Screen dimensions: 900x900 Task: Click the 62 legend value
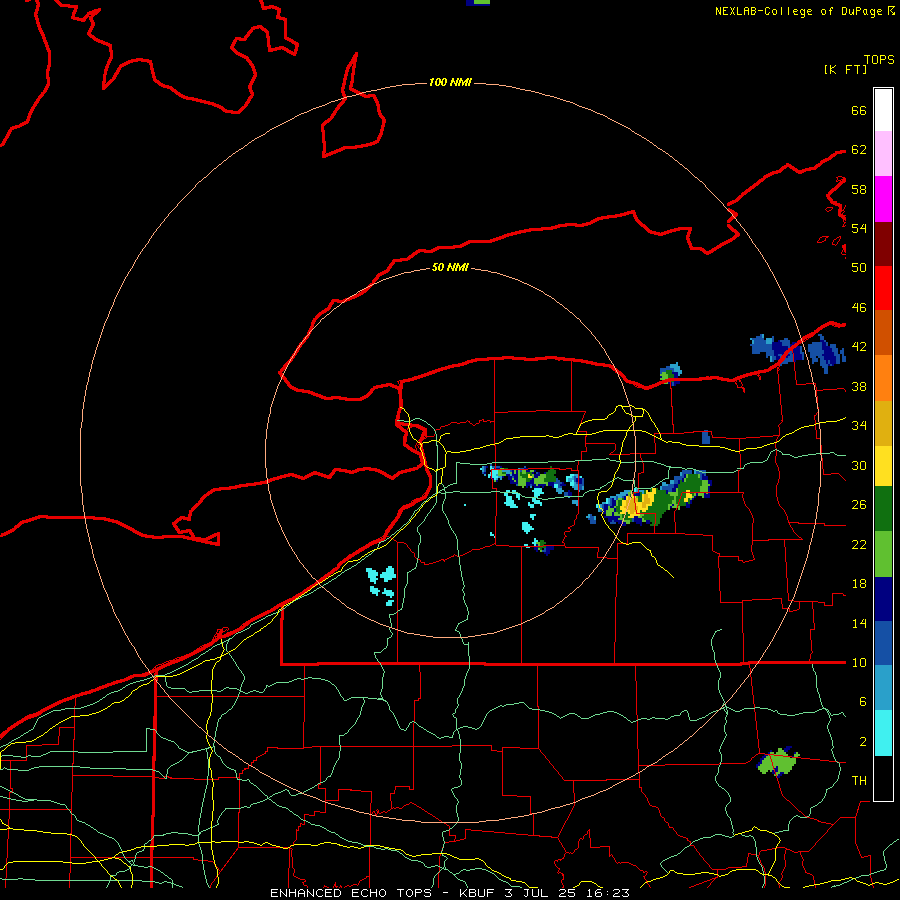(x=859, y=150)
